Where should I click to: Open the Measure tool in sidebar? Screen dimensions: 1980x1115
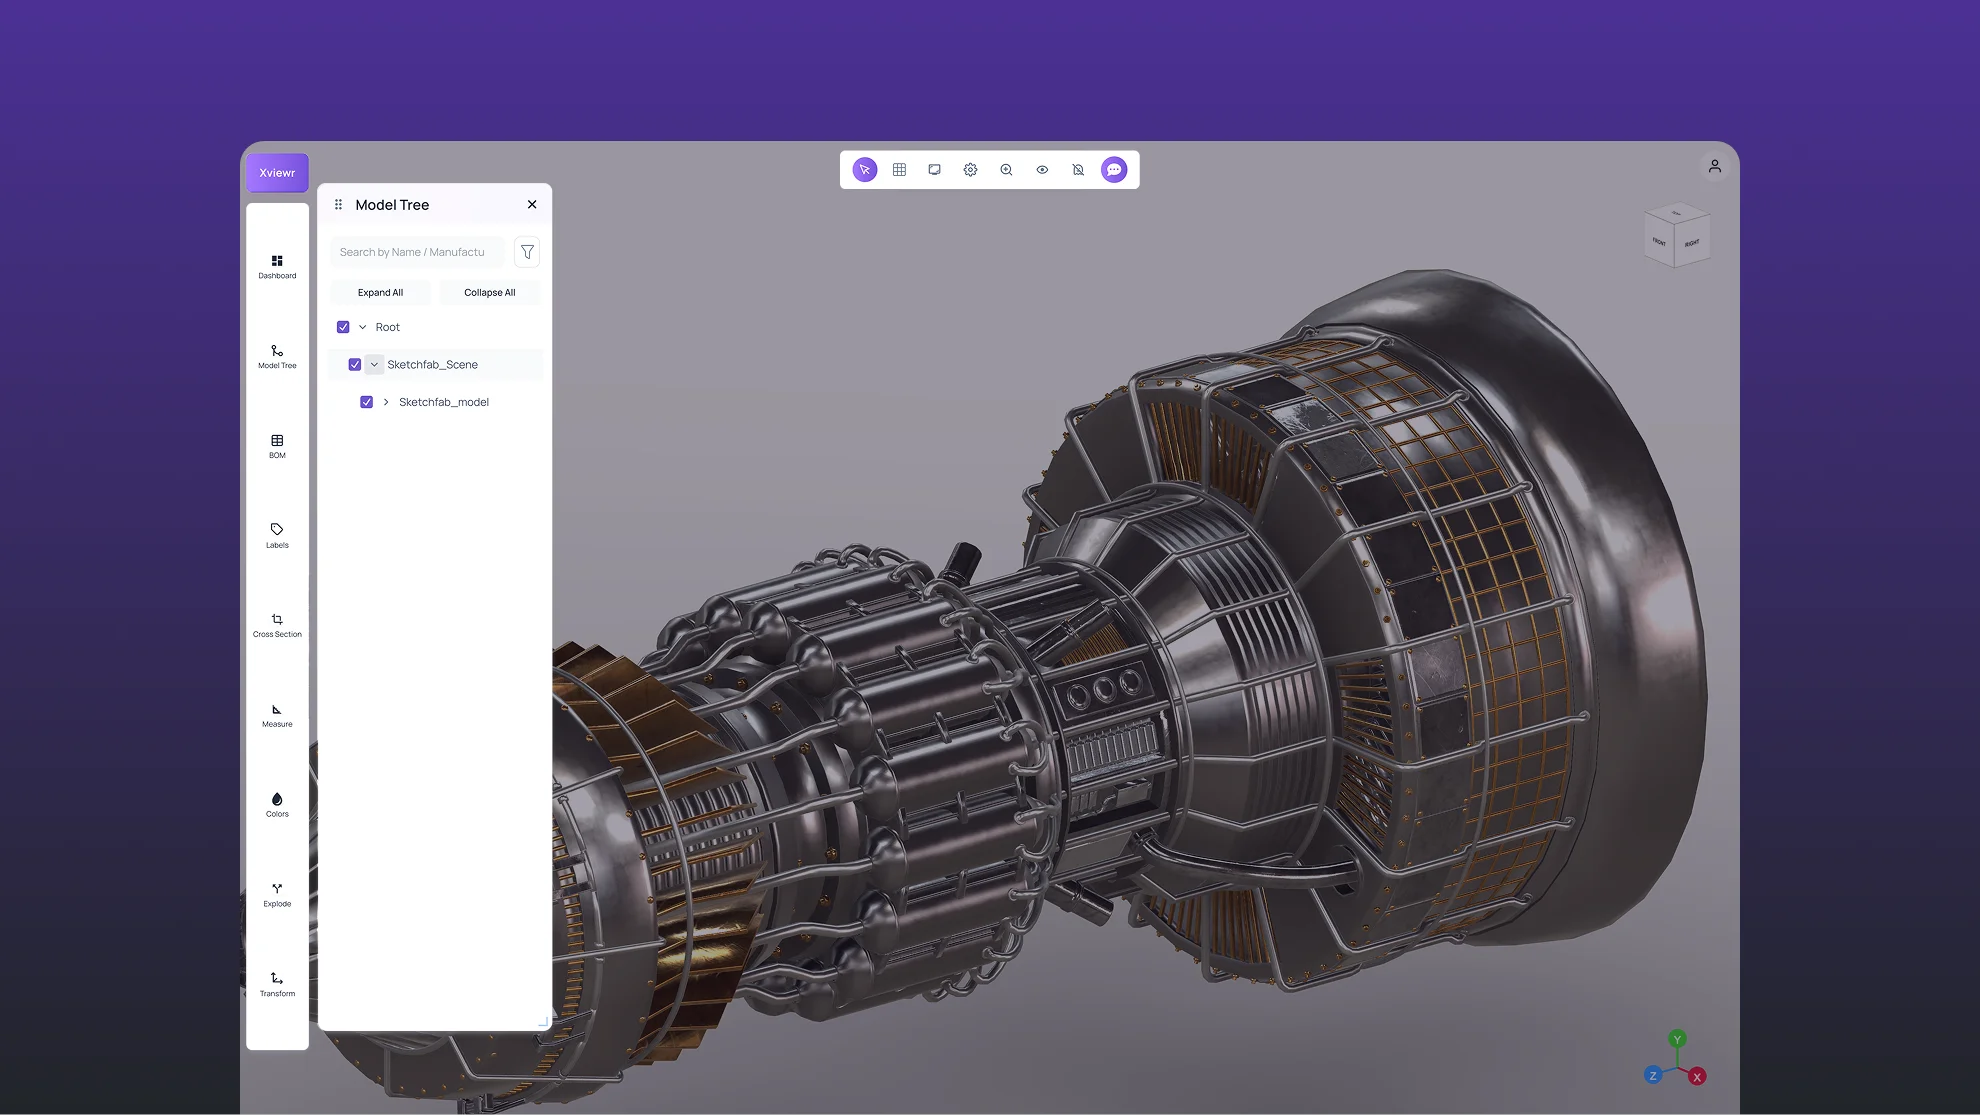277,715
